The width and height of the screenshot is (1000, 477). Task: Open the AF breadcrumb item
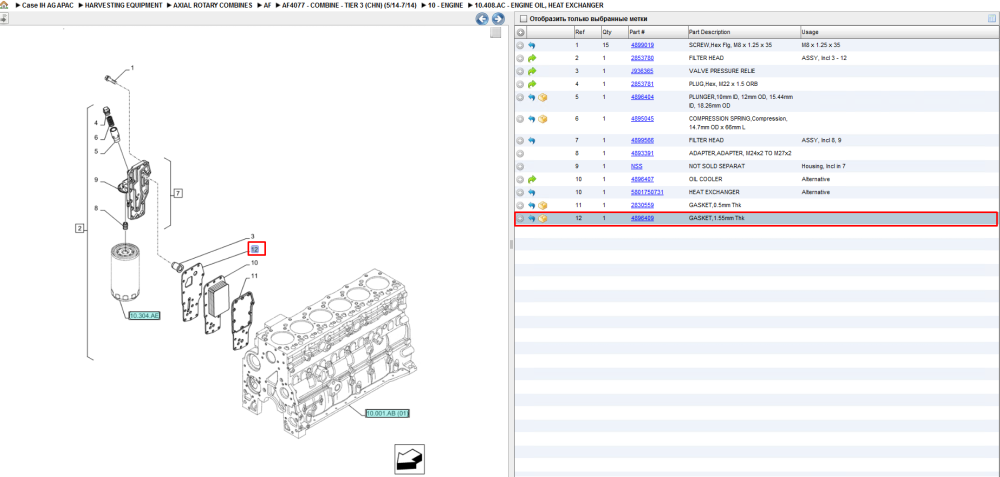[x=268, y=5]
